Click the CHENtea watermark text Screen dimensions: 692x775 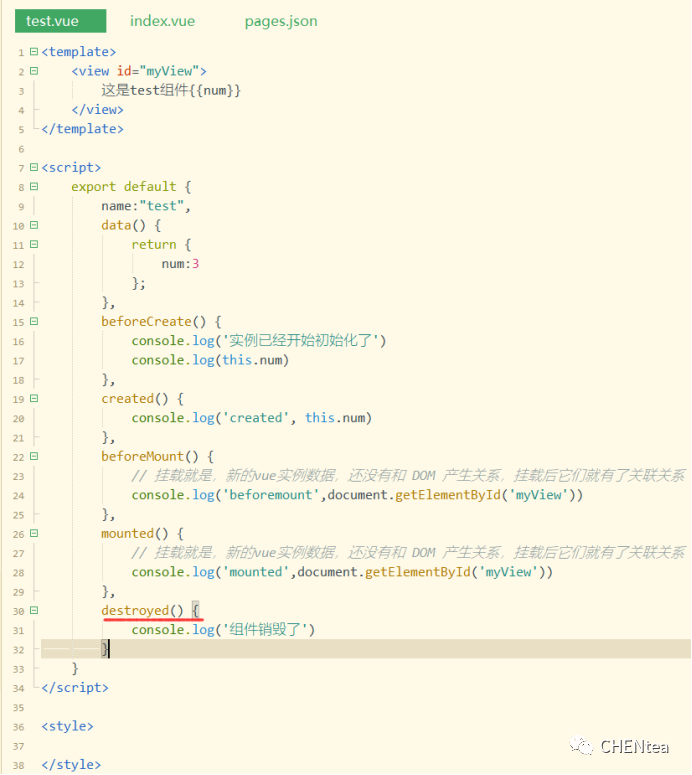click(x=634, y=747)
